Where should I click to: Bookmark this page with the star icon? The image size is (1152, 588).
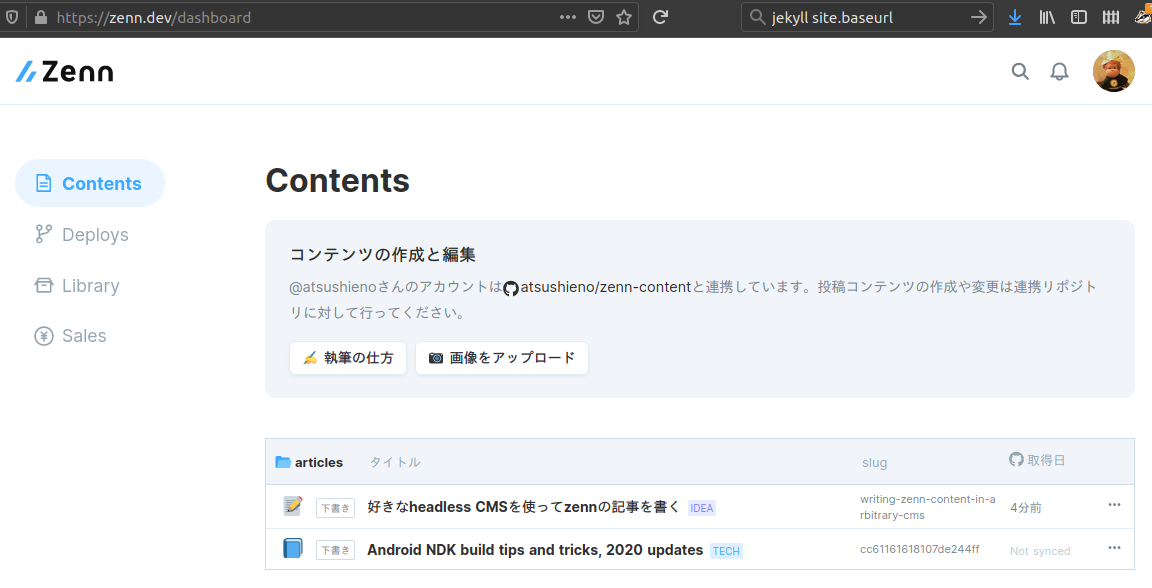pyautogui.click(x=623, y=17)
